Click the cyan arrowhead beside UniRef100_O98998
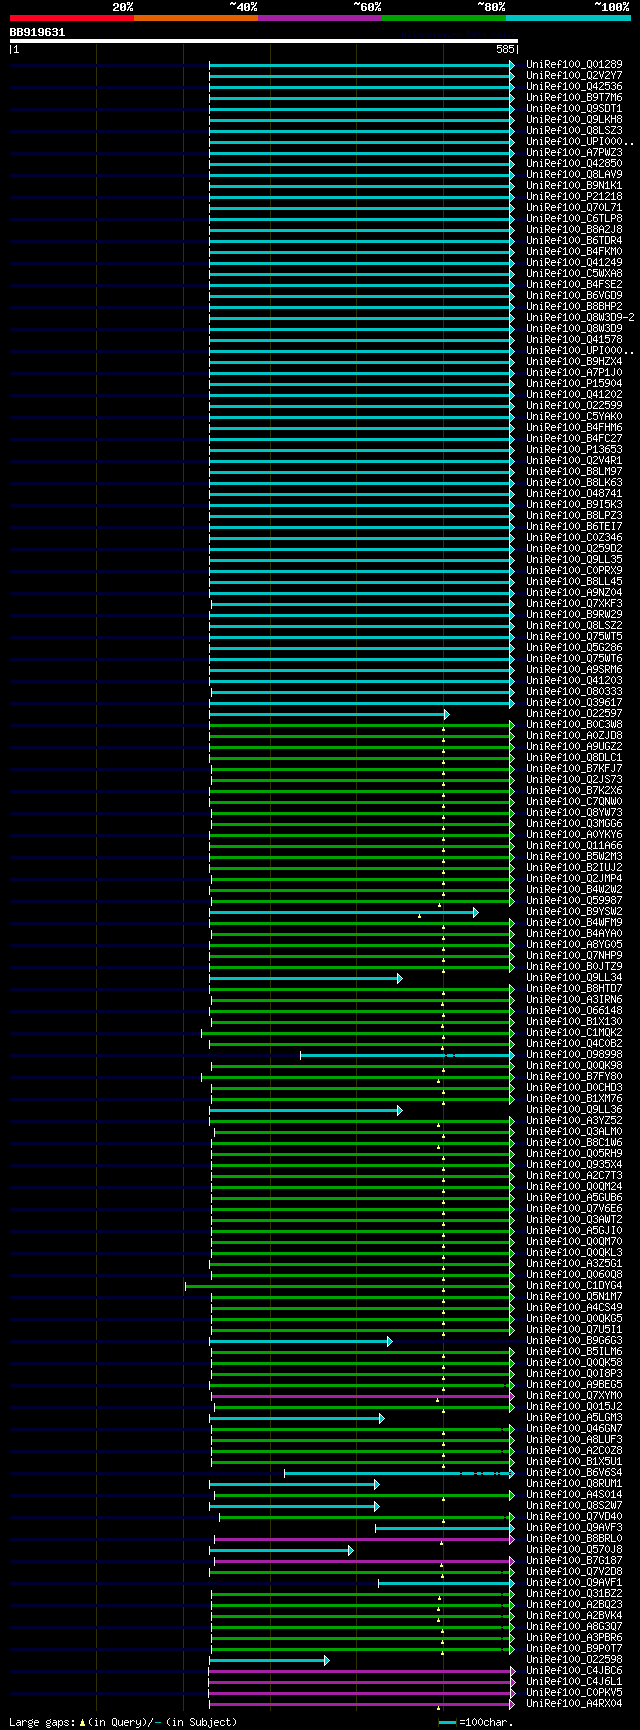This screenshot has height=1730, width=640. 512,1055
